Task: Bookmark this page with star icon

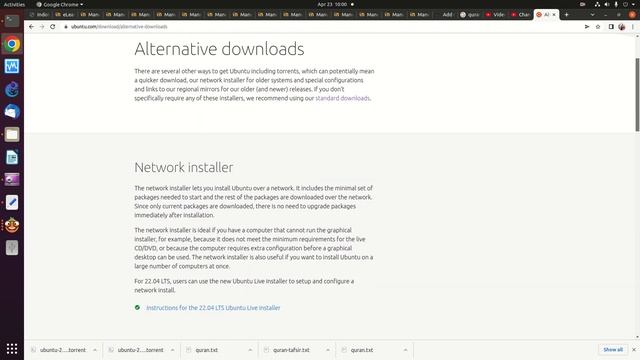Action: coord(598,27)
